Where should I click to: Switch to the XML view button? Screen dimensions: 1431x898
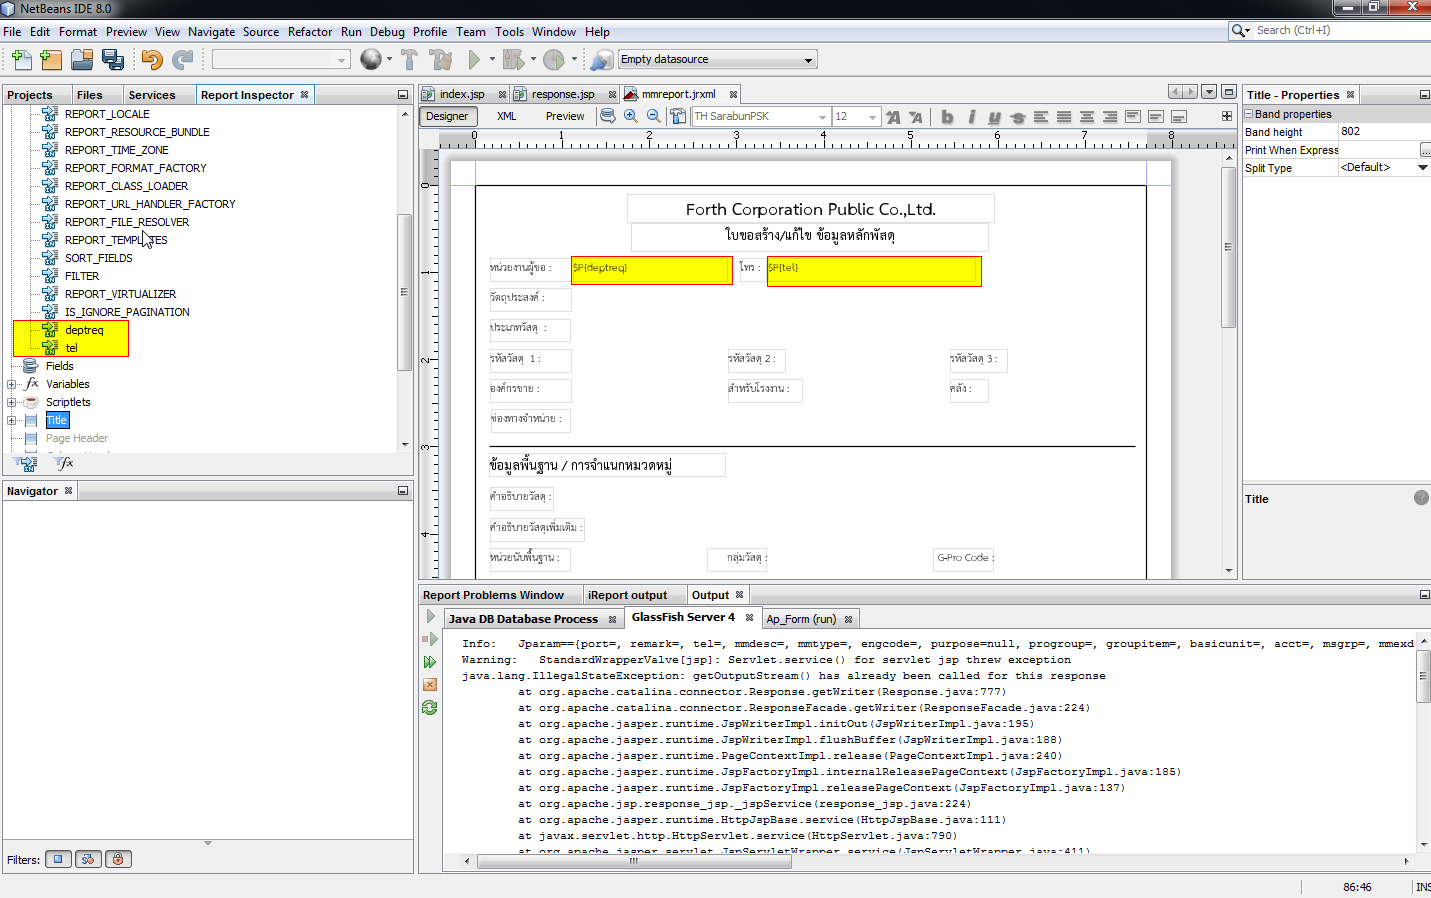507,116
